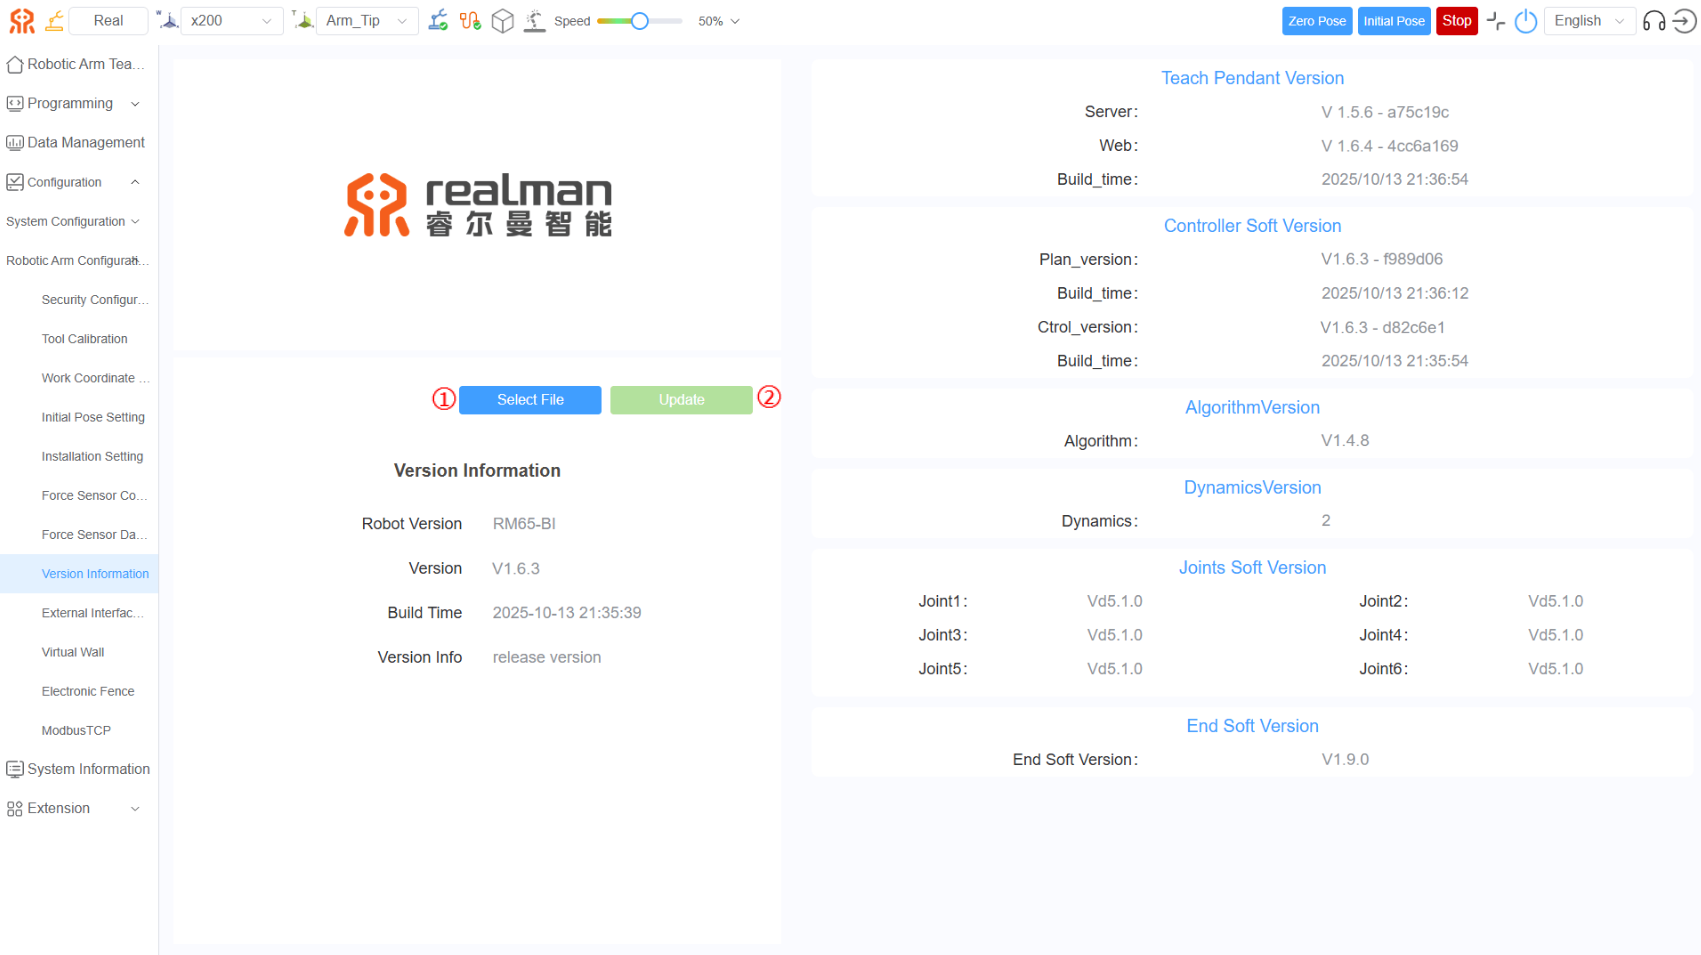Log out using the arrow-in-circle icon
The image size is (1701, 955).
click(1685, 21)
